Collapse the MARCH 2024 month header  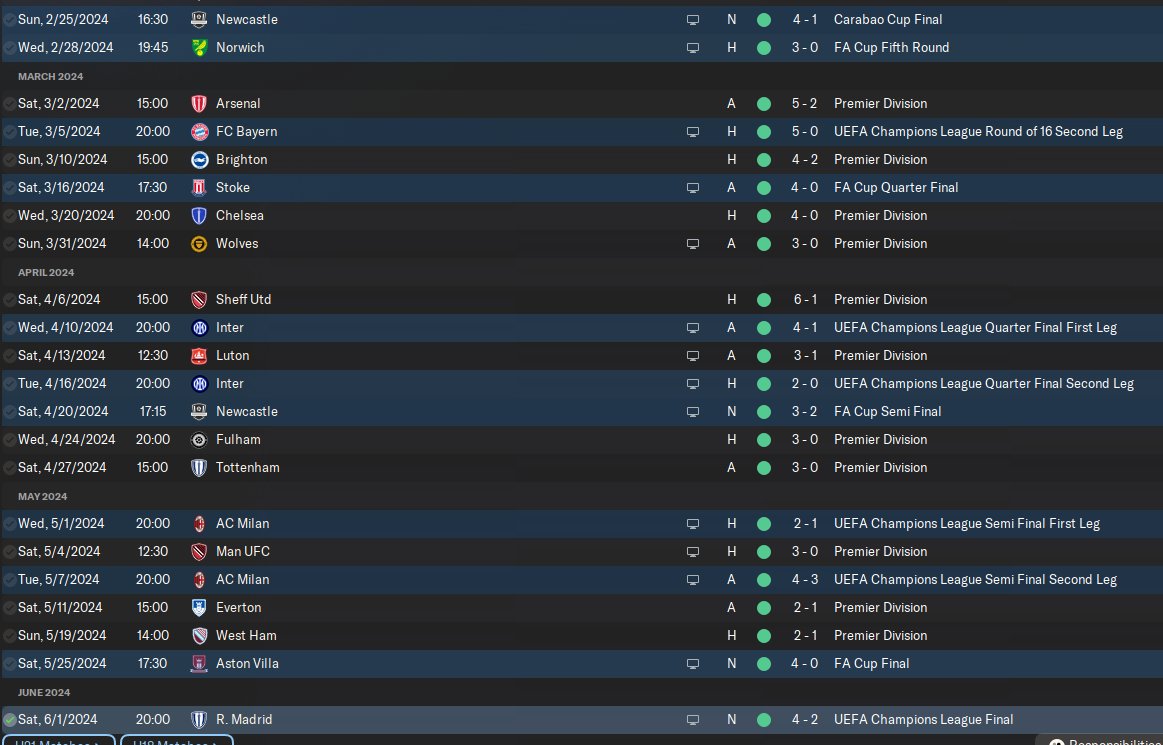pyautogui.click(x=50, y=76)
